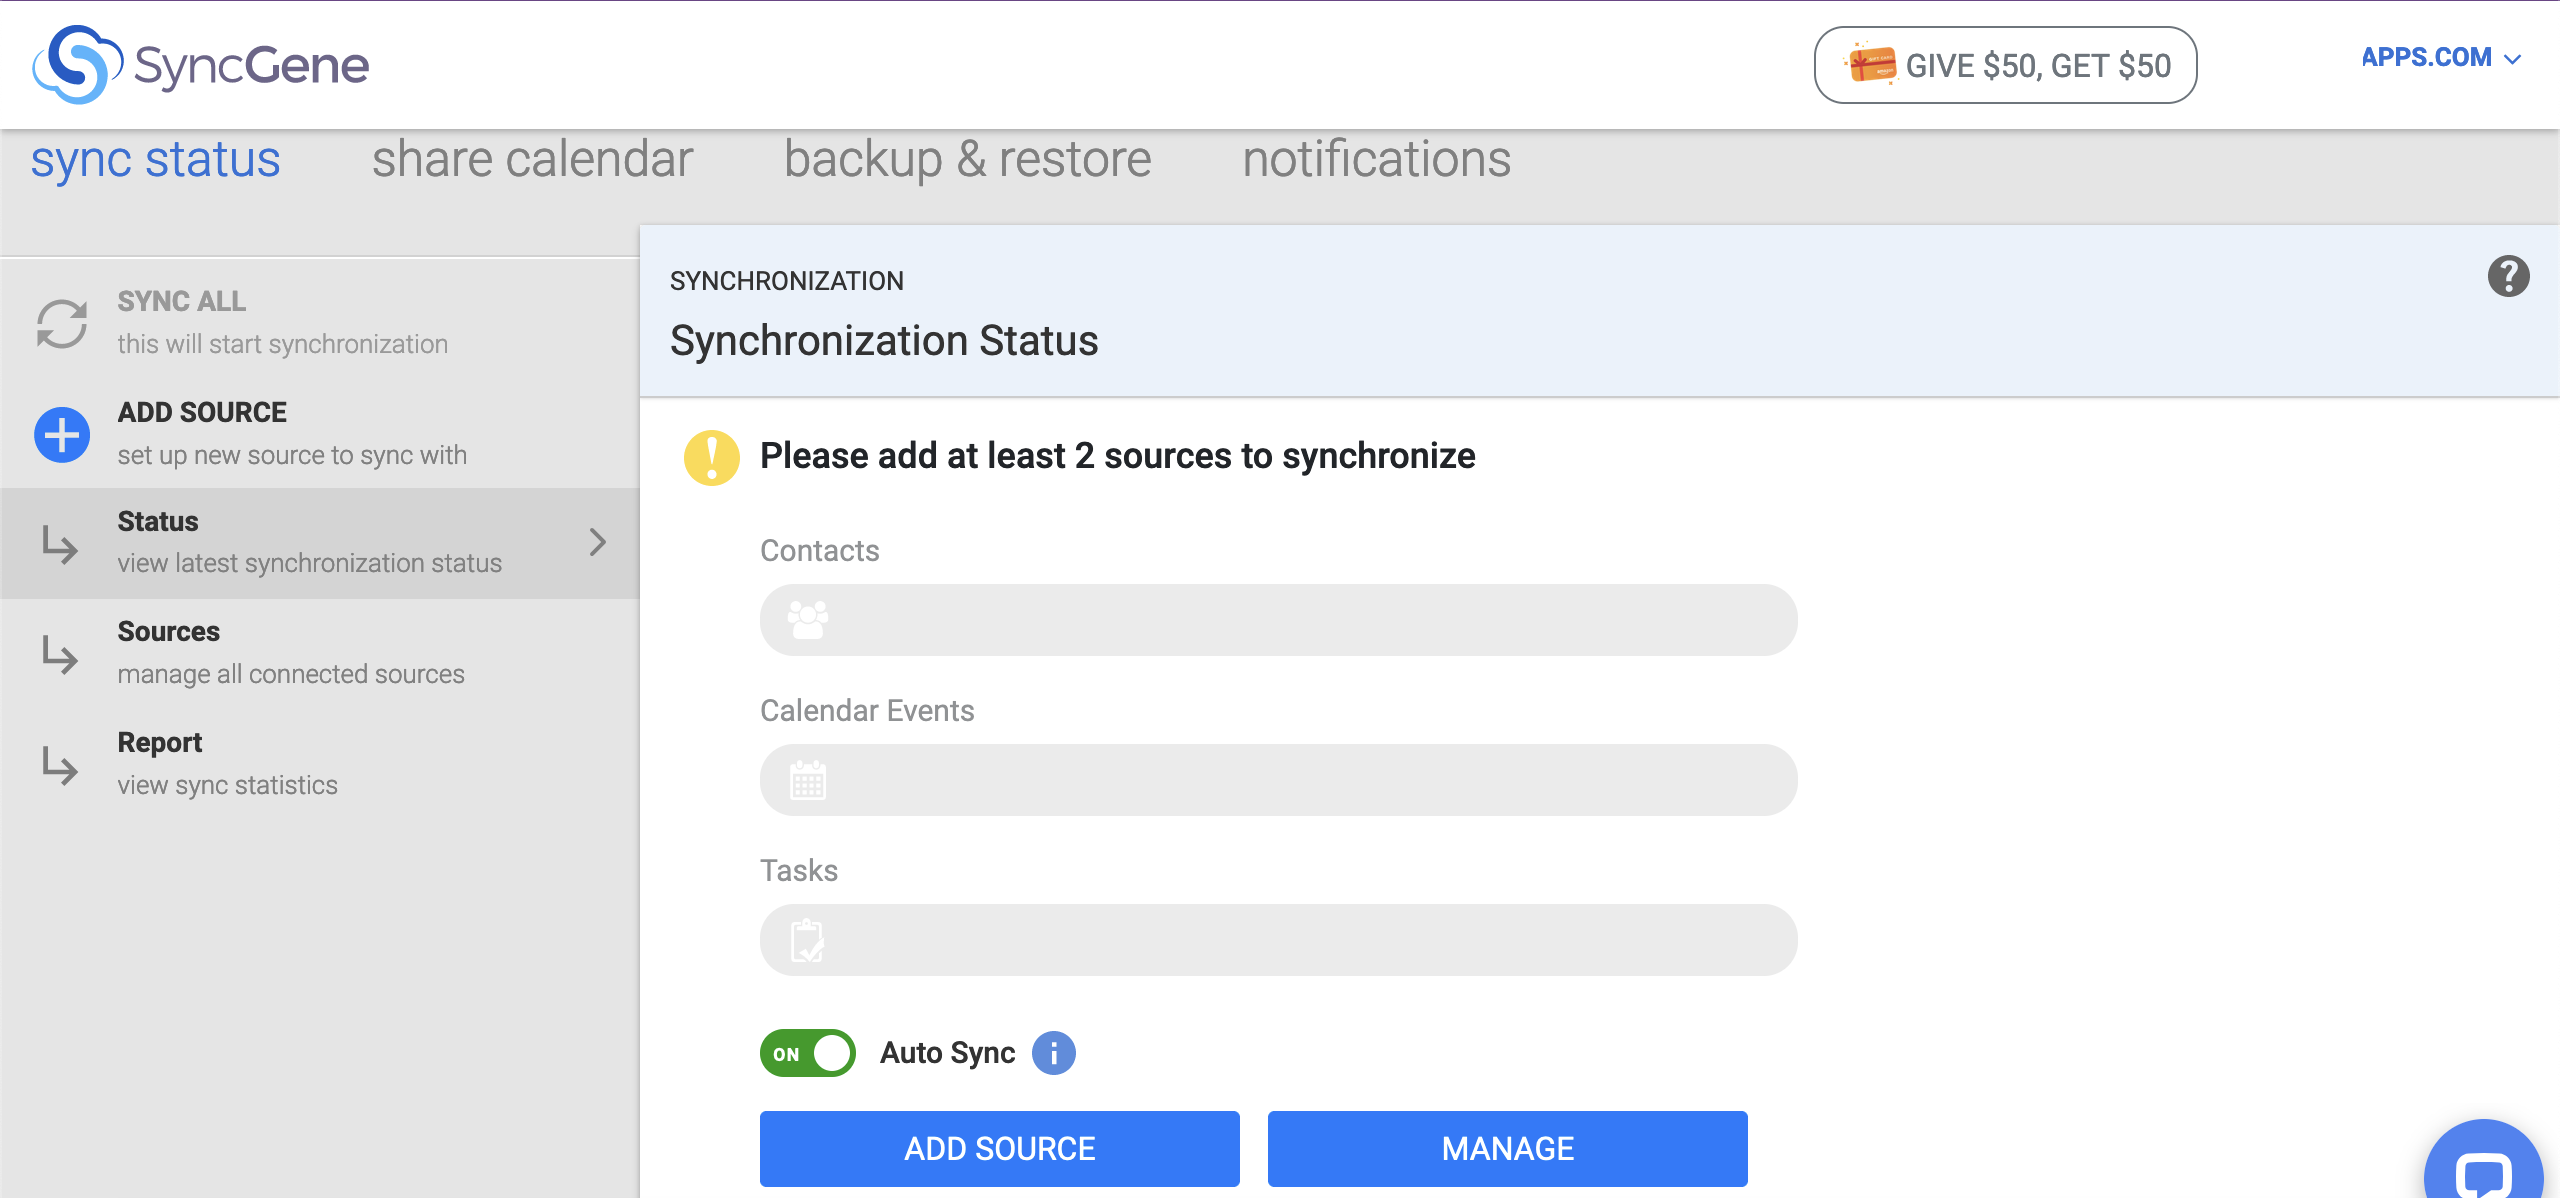Click the blue Add Source plus icon
Screen dimensions: 2560x1198
[x=61, y=434]
